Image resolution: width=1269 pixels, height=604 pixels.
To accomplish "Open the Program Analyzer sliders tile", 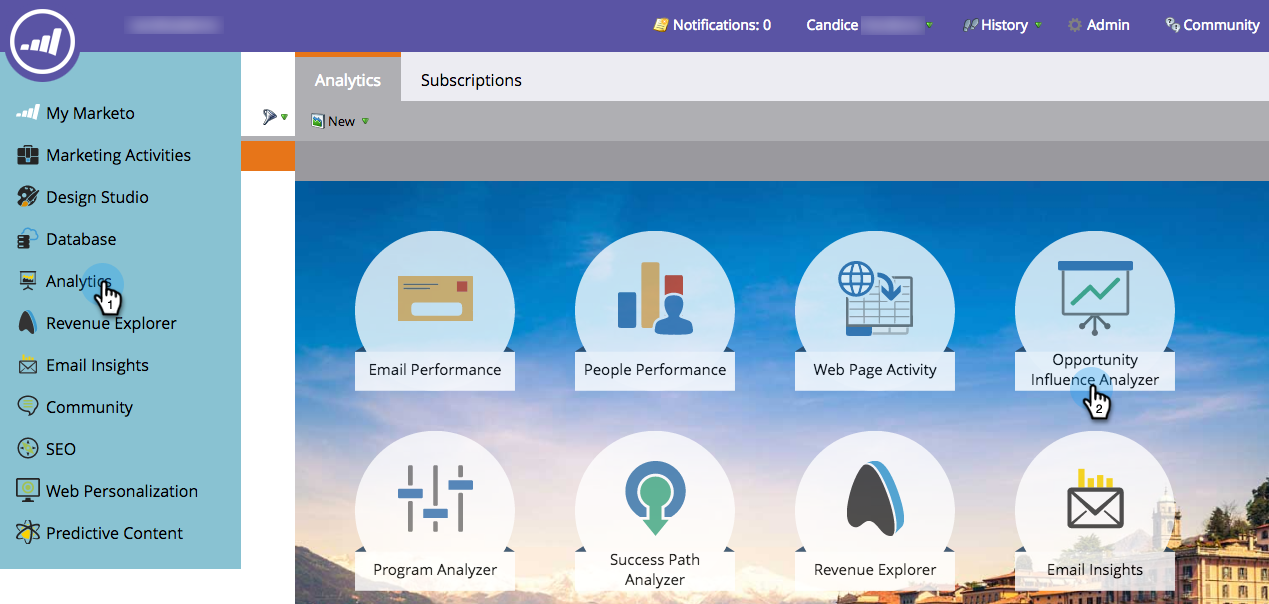I will [435, 498].
